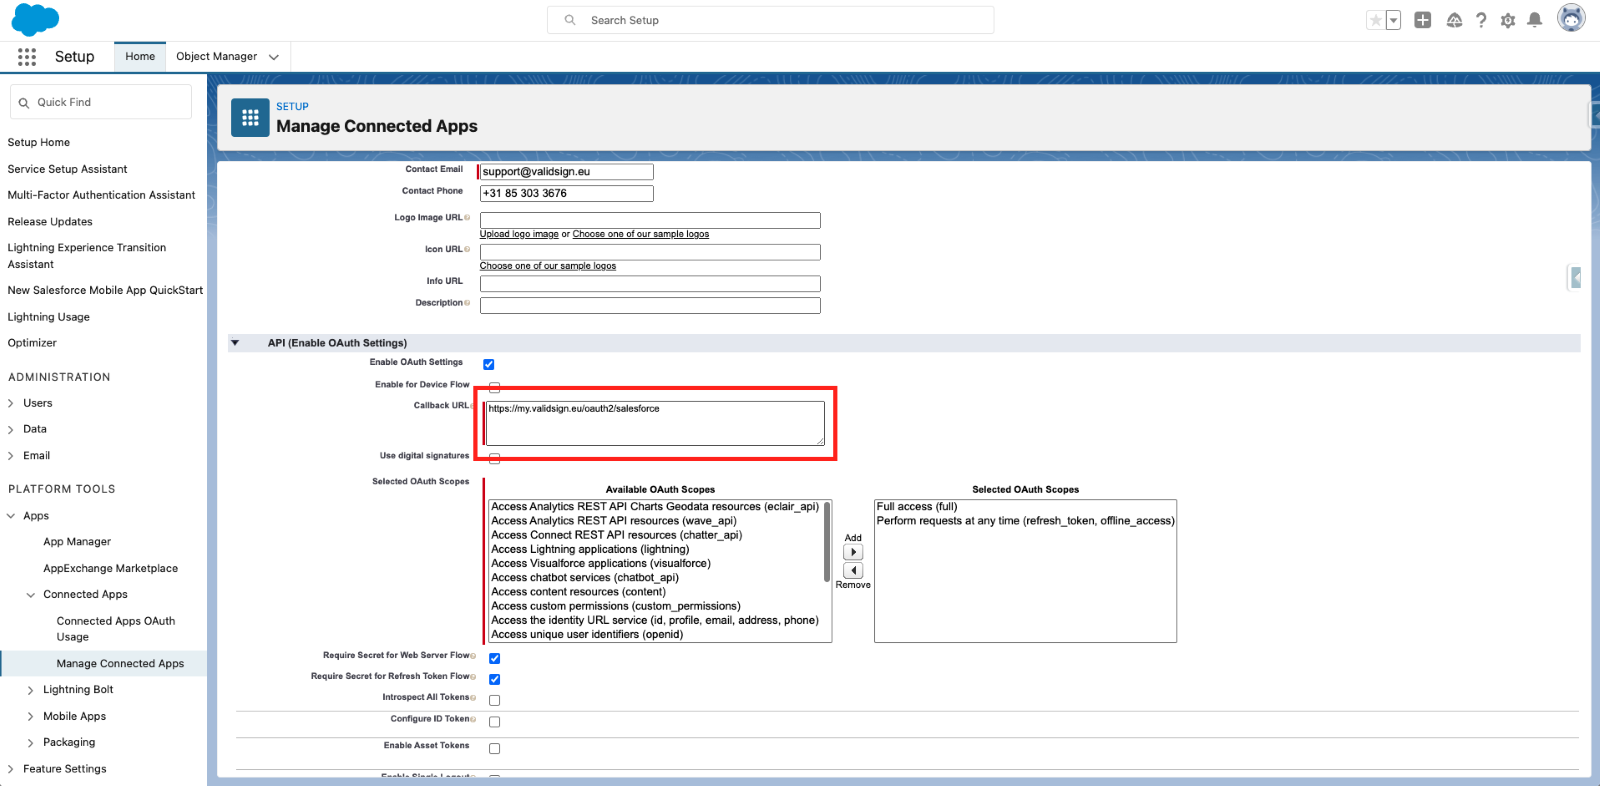Expand the Data tree node

(x=11, y=430)
